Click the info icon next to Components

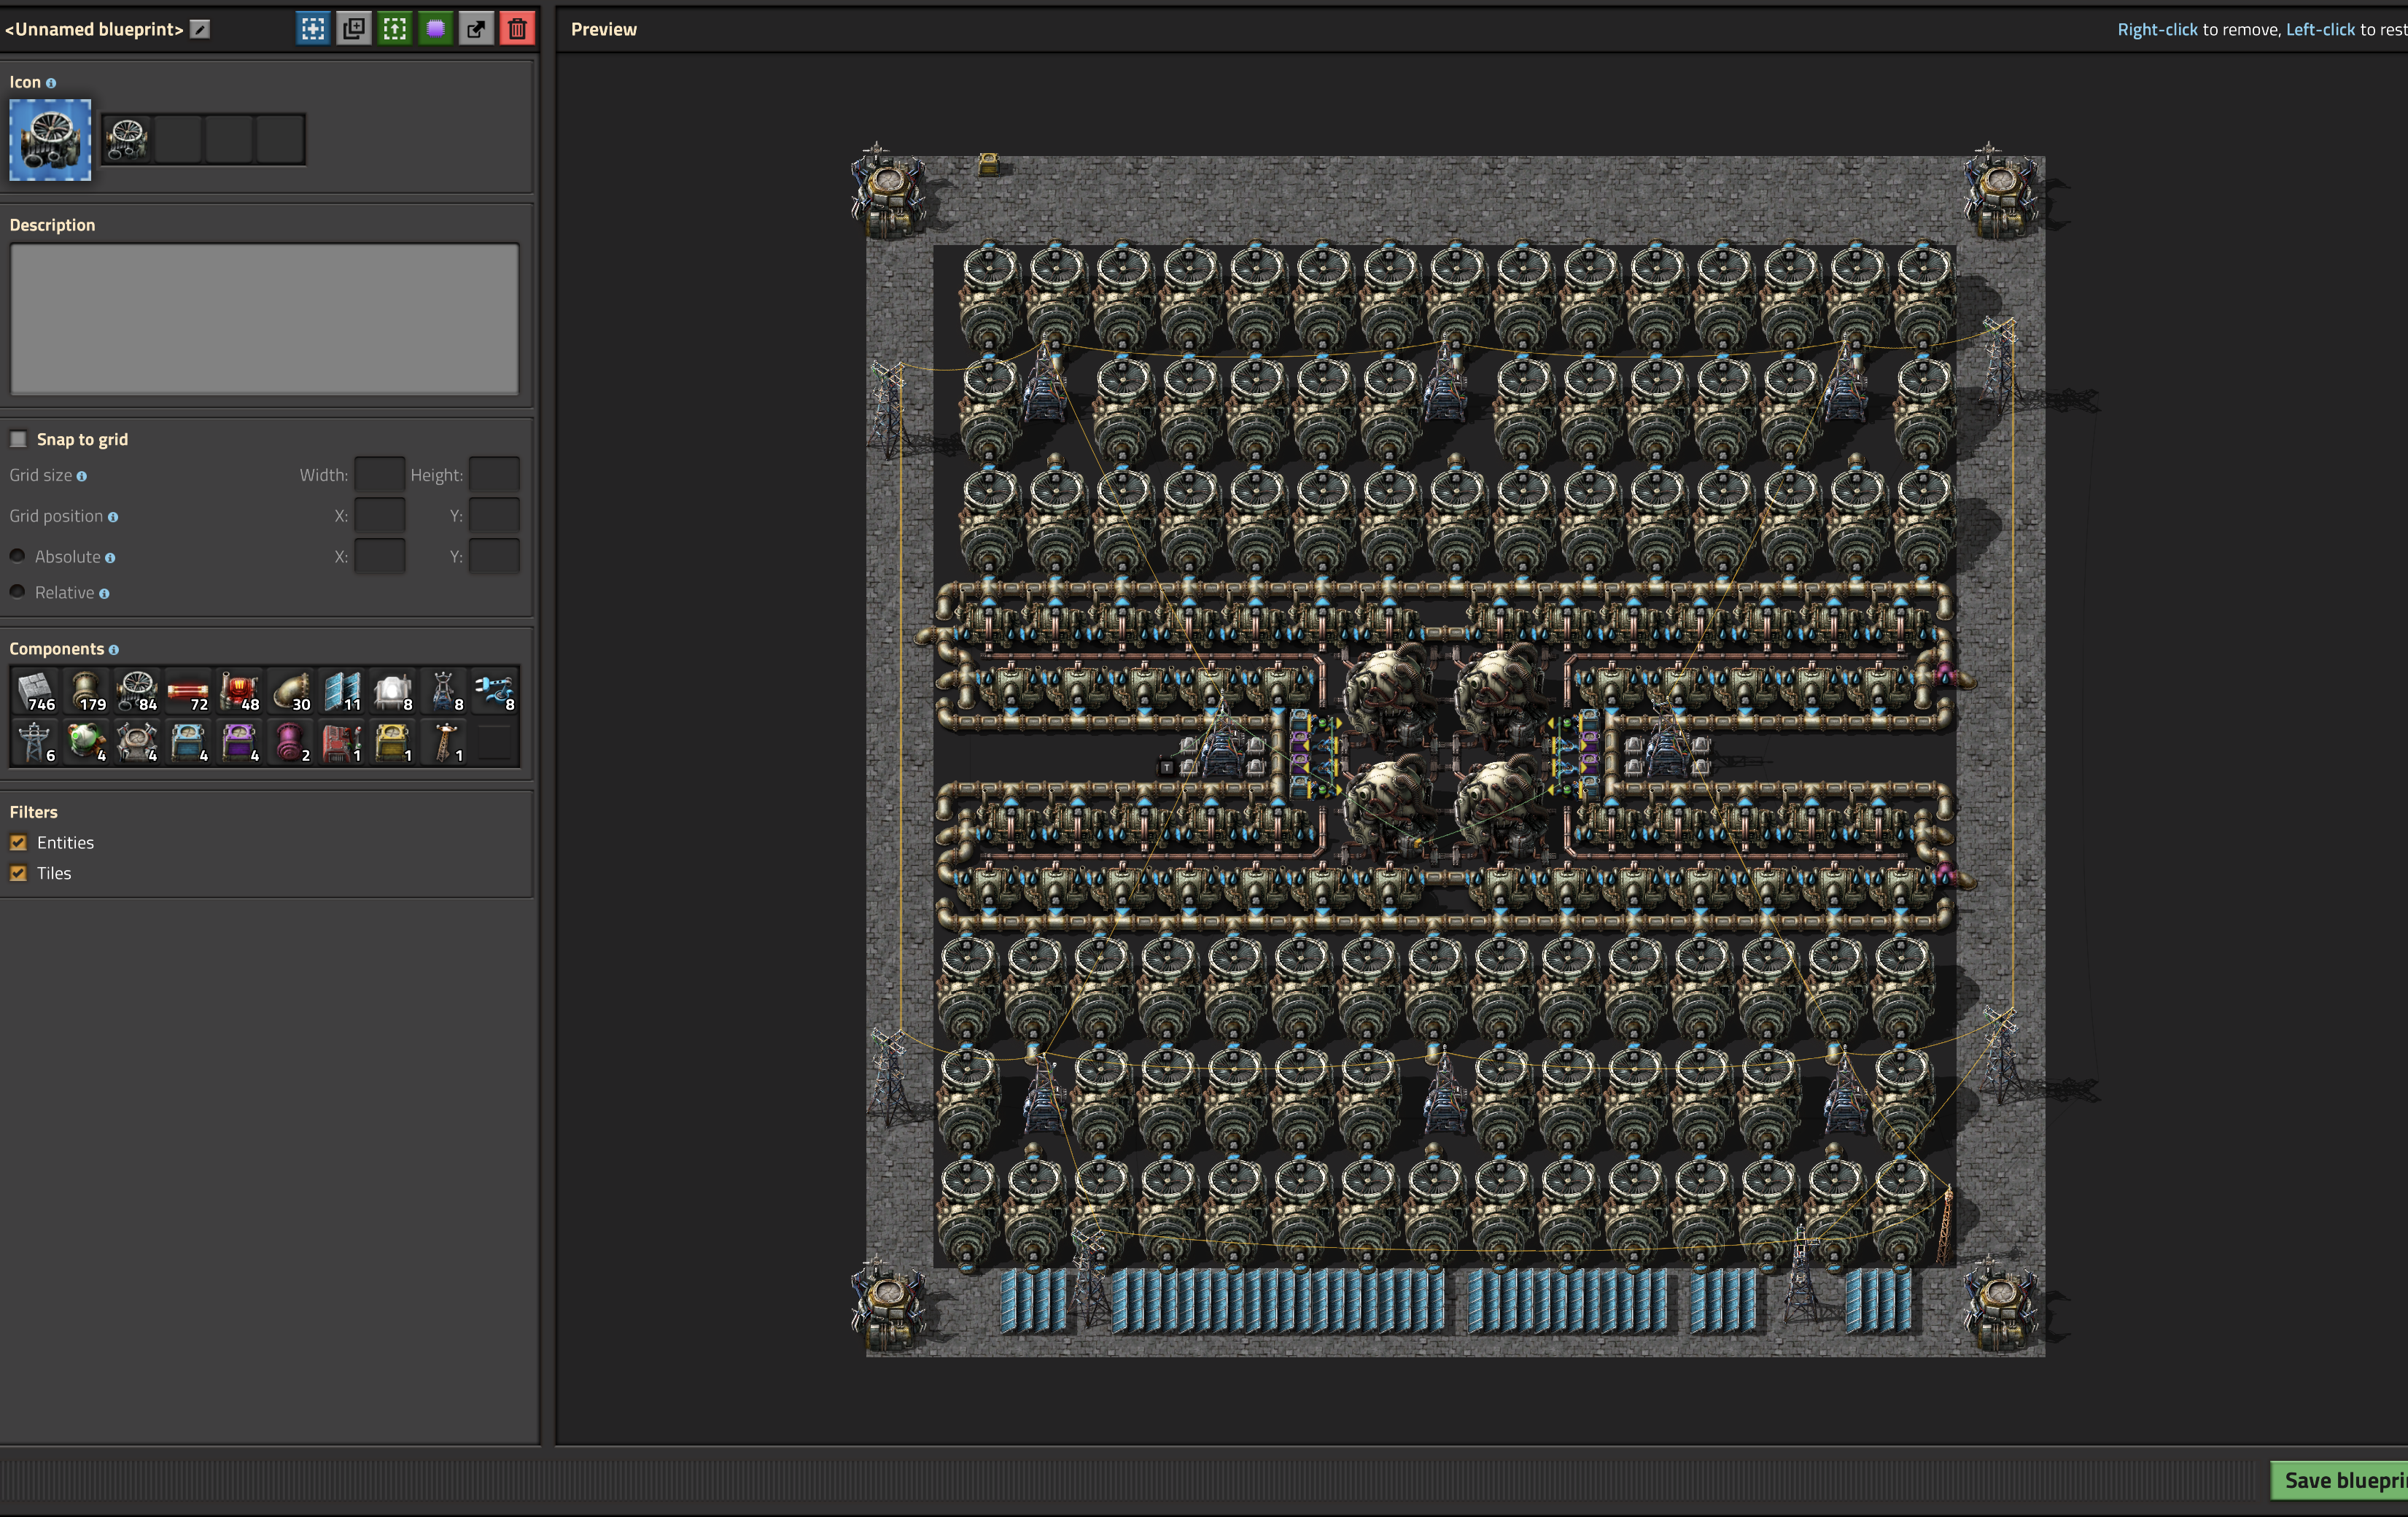[x=114, y=650]
